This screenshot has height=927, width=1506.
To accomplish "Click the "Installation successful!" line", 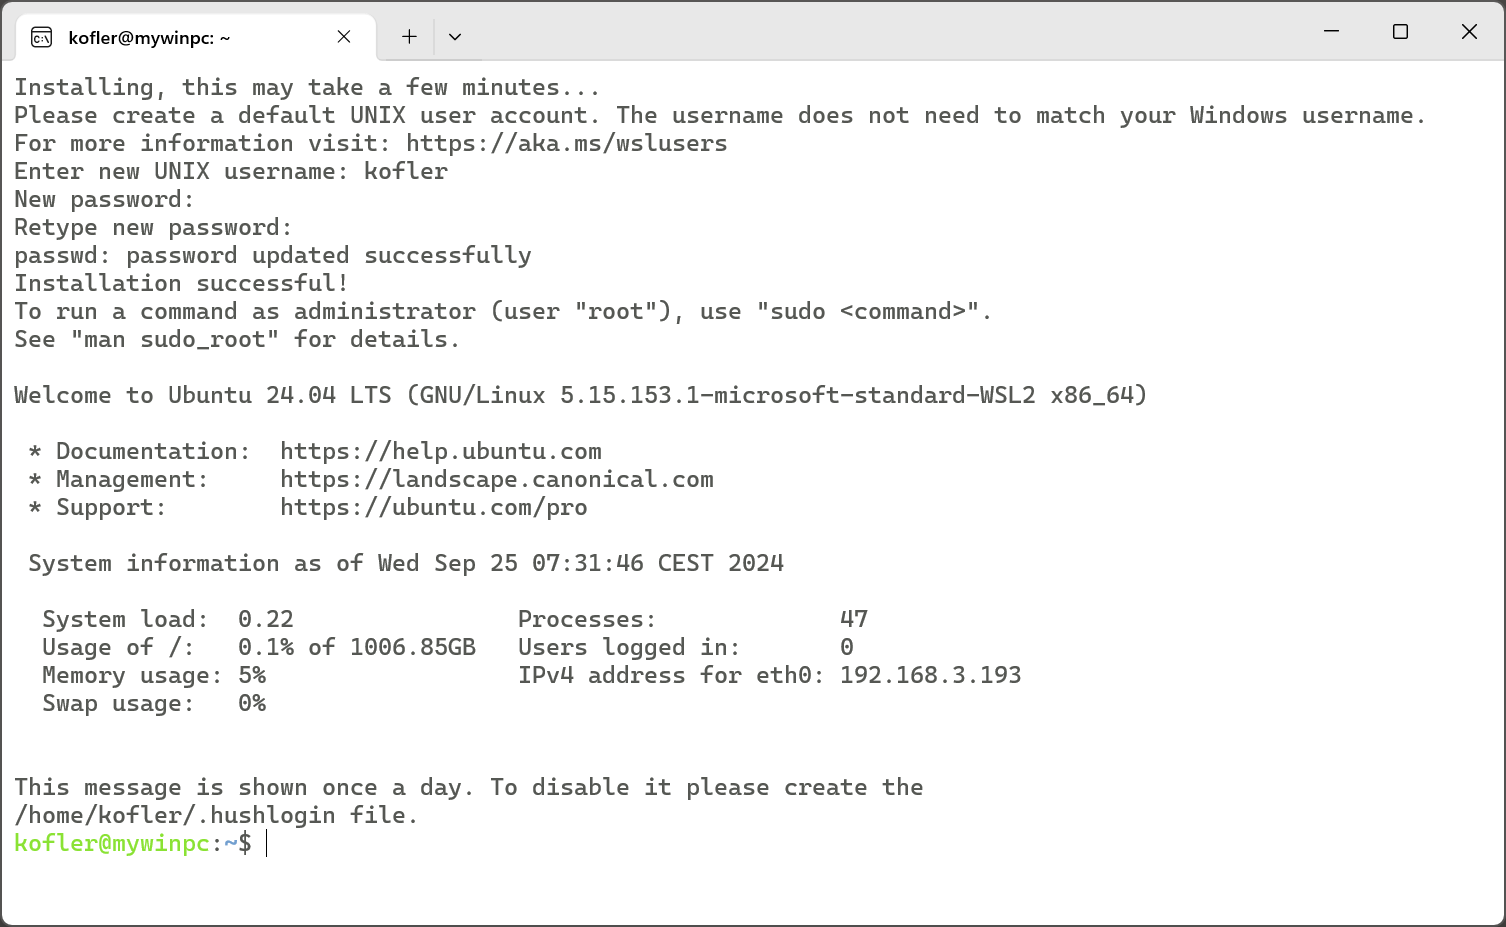I will [181, 283].
